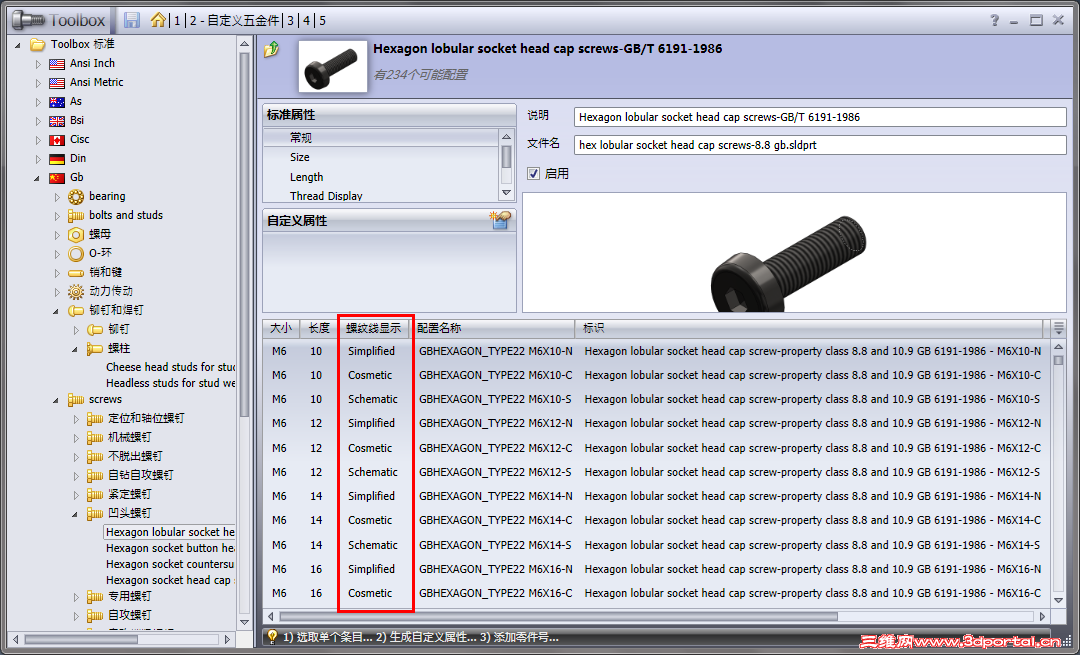Click the screw thumbnail in the header

click(332, 67)
